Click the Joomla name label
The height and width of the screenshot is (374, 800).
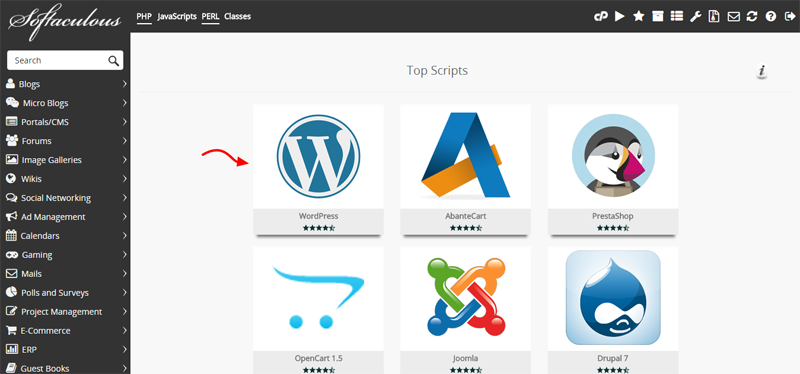(x=465, y=358)
